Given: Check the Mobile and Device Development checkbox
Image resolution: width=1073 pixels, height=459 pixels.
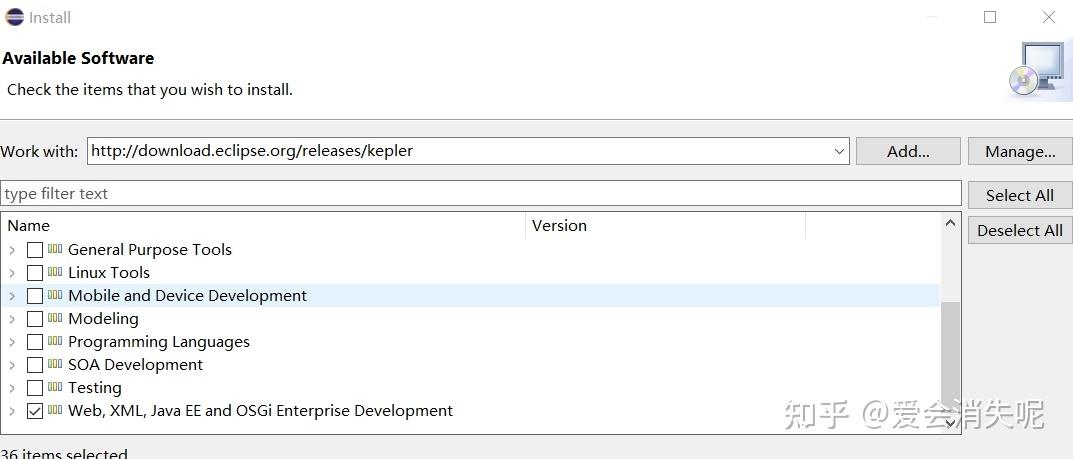Looking at the screenshot, I should 35,296.
